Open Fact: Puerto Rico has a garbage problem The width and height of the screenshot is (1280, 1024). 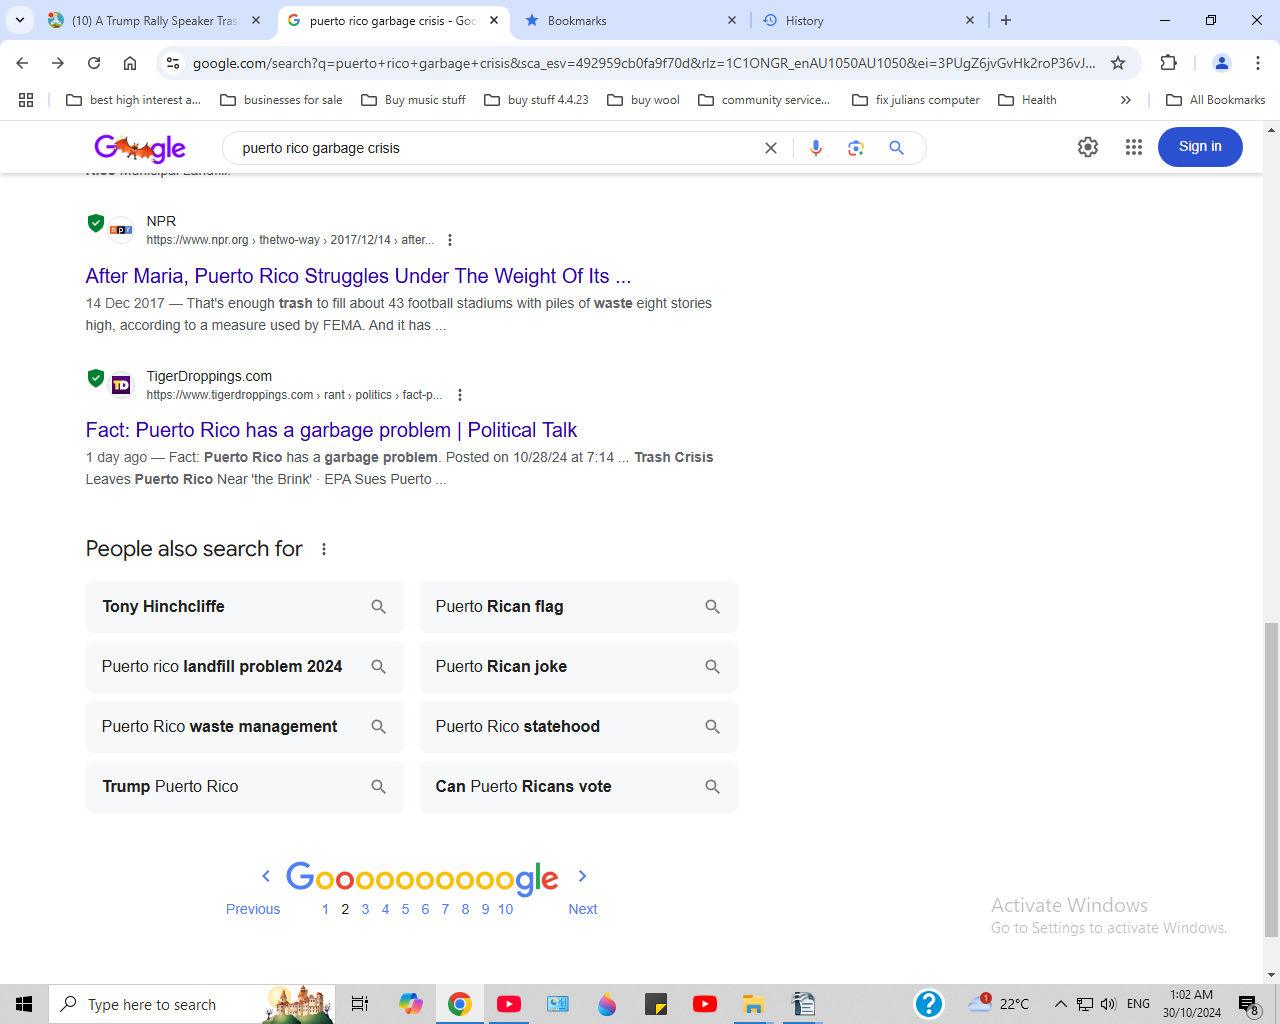331,430
